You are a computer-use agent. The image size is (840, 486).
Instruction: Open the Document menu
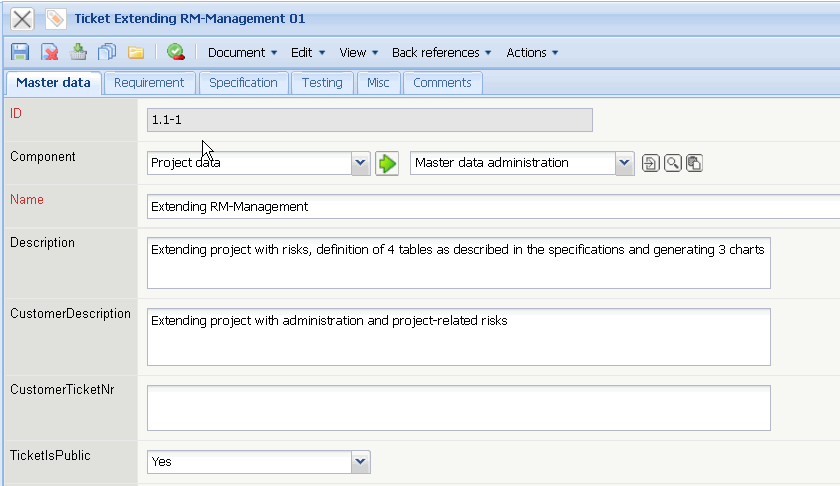click(x=242, y=52)
